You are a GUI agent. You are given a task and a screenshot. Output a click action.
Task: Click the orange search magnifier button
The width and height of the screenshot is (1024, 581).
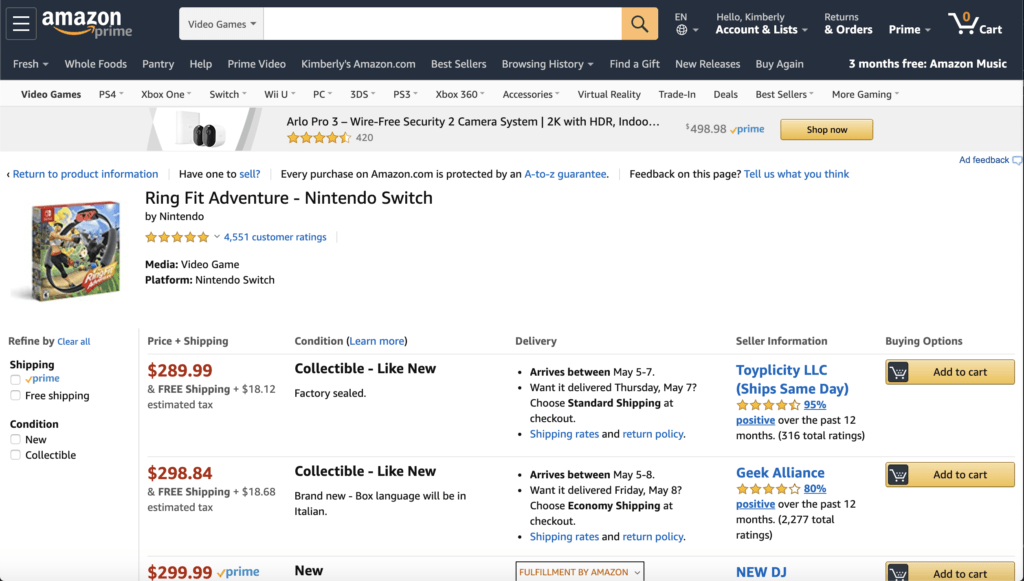tap(639, 23)
